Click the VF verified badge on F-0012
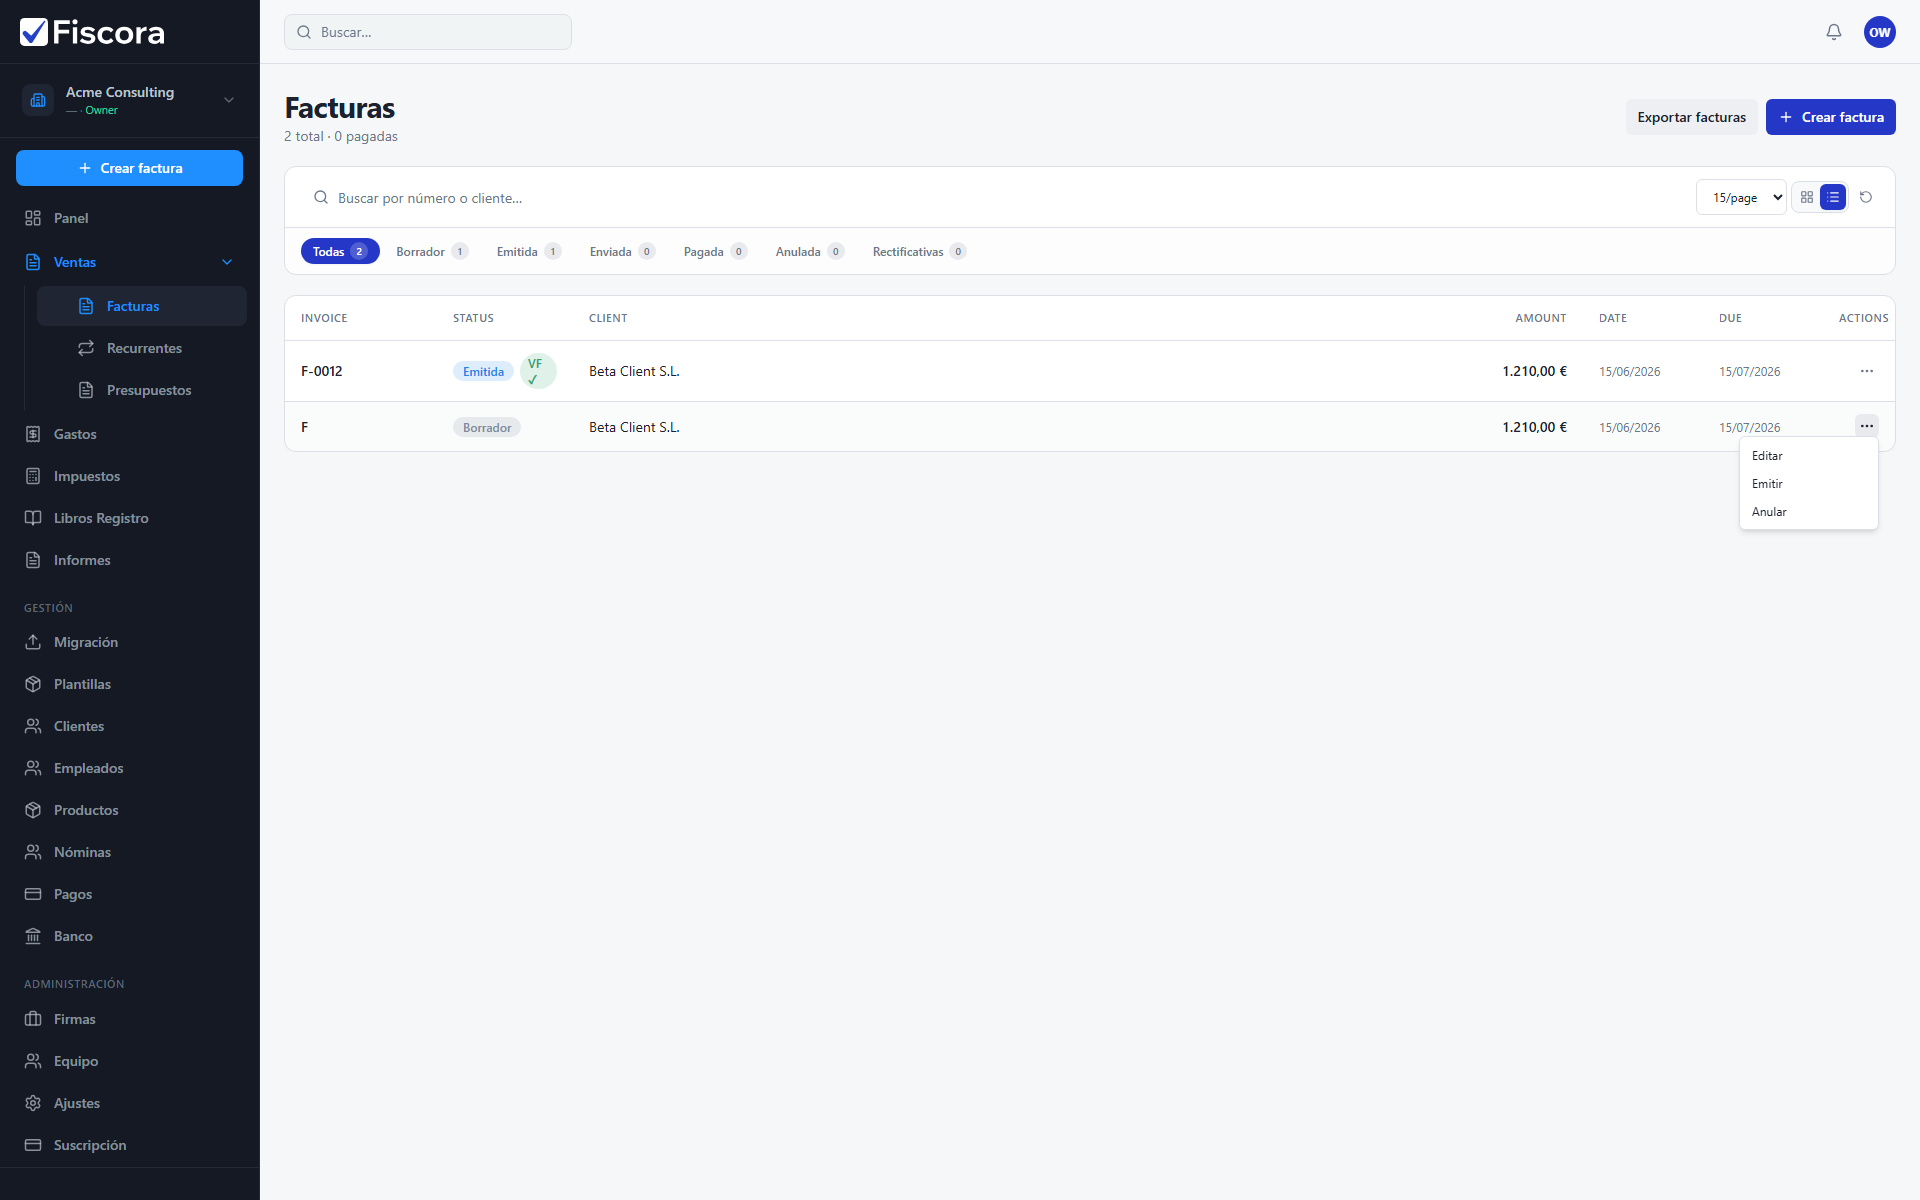Screen dimensions: 1920x1200 tap(538, 371)
